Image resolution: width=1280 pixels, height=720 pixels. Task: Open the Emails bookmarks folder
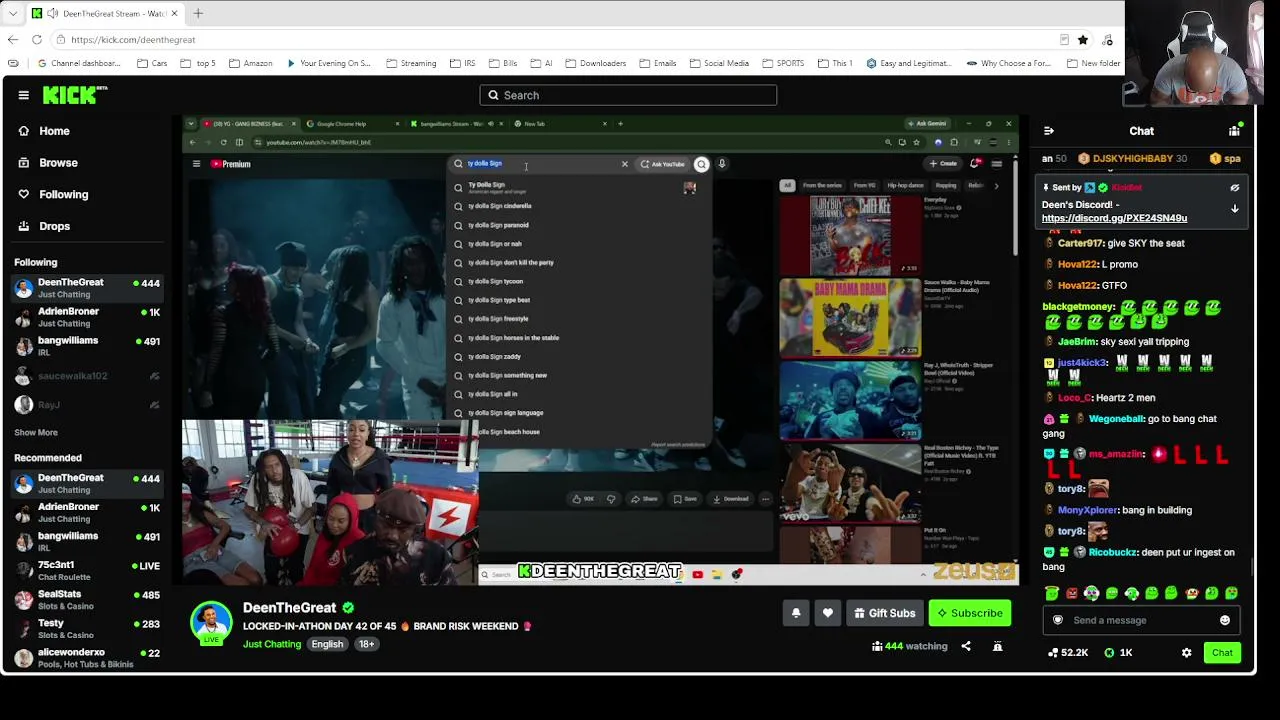(657, 63)
